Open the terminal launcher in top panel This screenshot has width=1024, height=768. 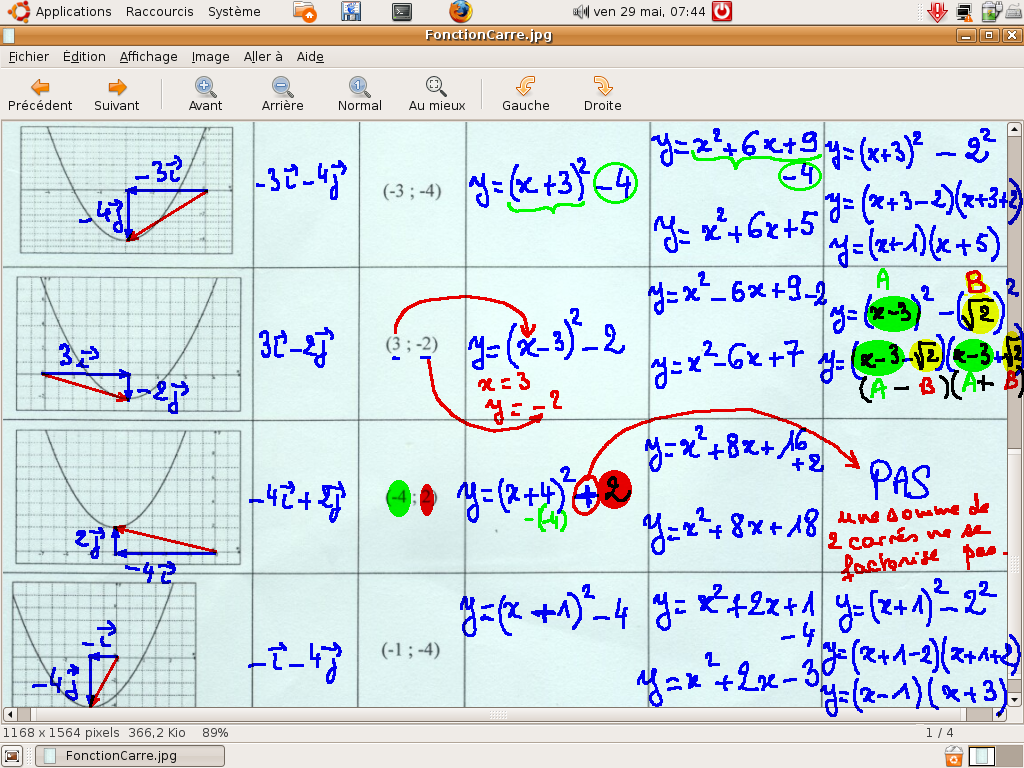click(402, 12)
